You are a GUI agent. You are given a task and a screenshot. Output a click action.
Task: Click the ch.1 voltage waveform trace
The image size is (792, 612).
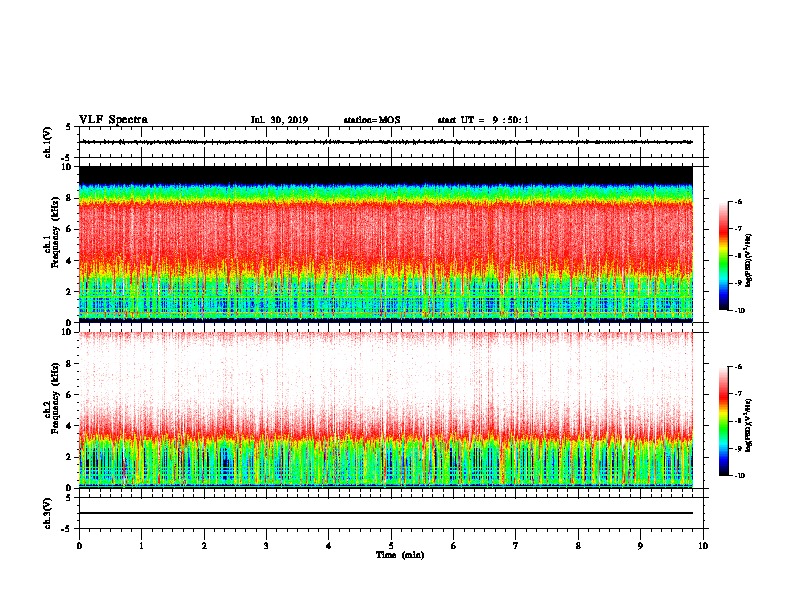coord(386,142)
